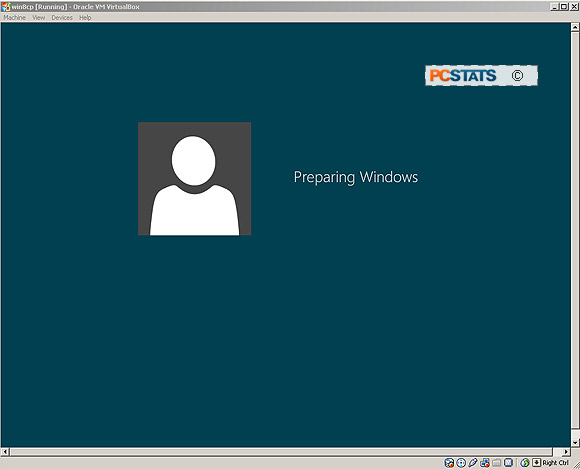Click the mouse integration status icon
Screen dimensions: 580x469
click(525, 463)
